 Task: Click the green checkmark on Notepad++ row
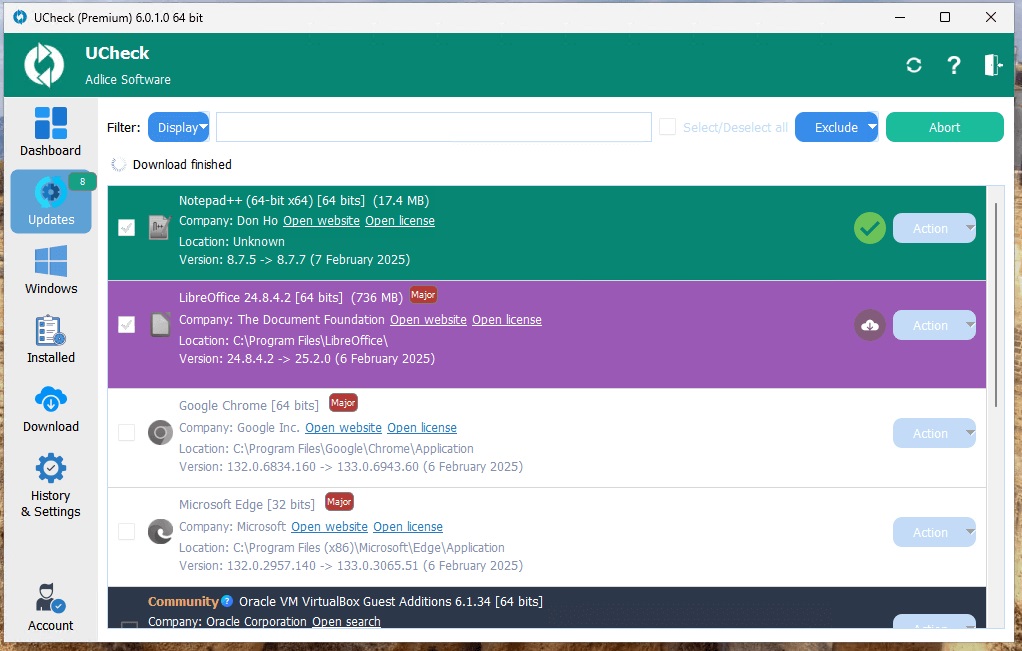[869, 228]
